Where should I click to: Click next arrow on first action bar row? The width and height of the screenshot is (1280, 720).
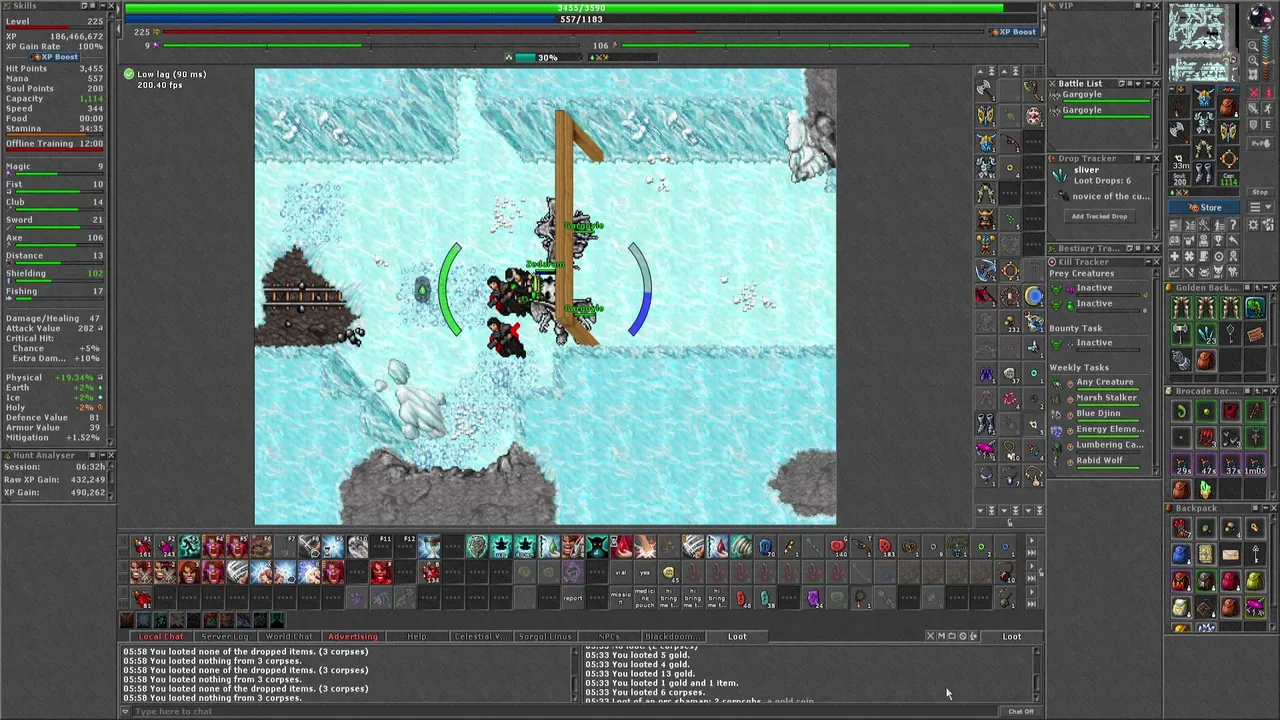[x=1032, y=541]
